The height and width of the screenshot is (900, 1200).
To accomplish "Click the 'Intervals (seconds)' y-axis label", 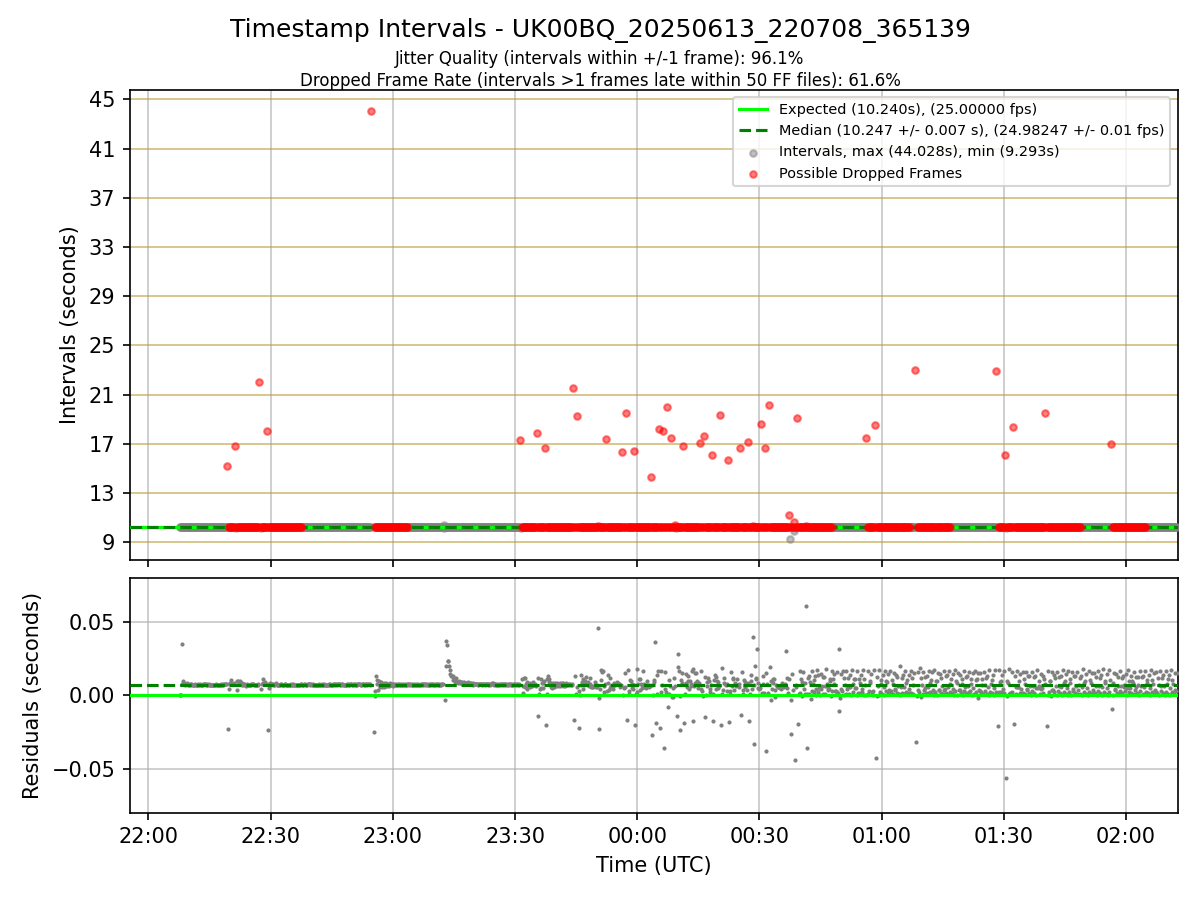I will pyautogui.click(x=68, y=325).
